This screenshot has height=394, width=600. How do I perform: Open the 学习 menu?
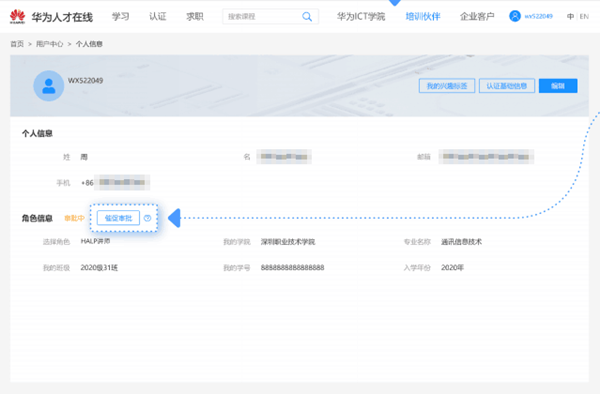[x=121, y=16]
